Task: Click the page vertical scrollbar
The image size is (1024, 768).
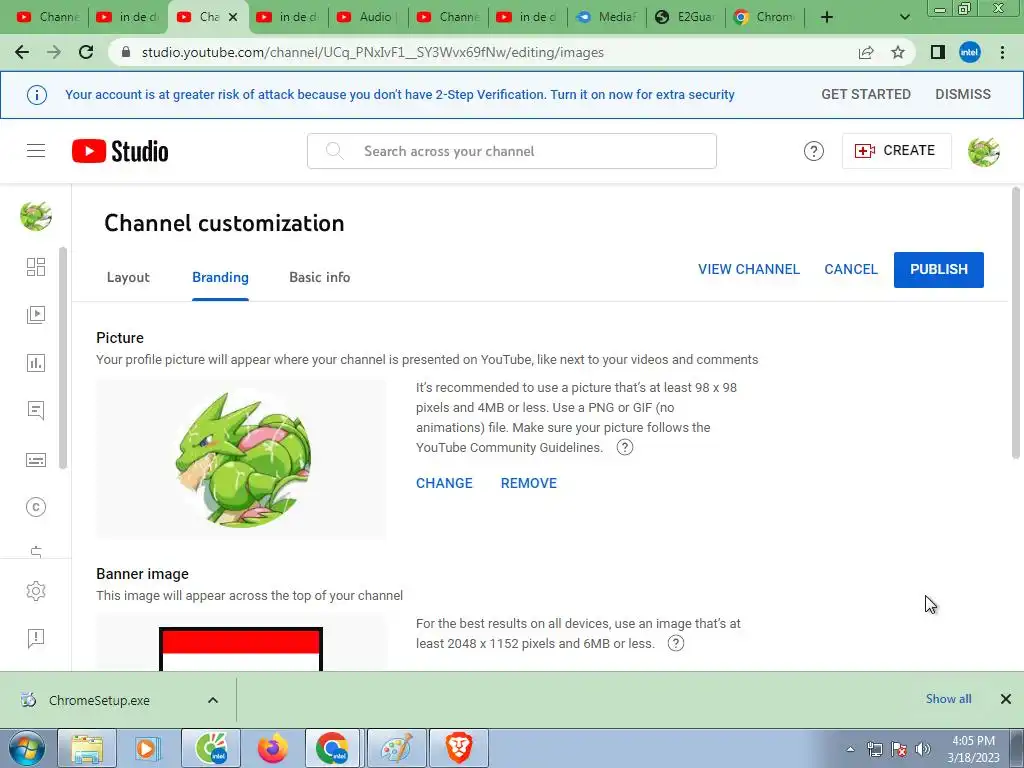Action: tap(1016, 323)
